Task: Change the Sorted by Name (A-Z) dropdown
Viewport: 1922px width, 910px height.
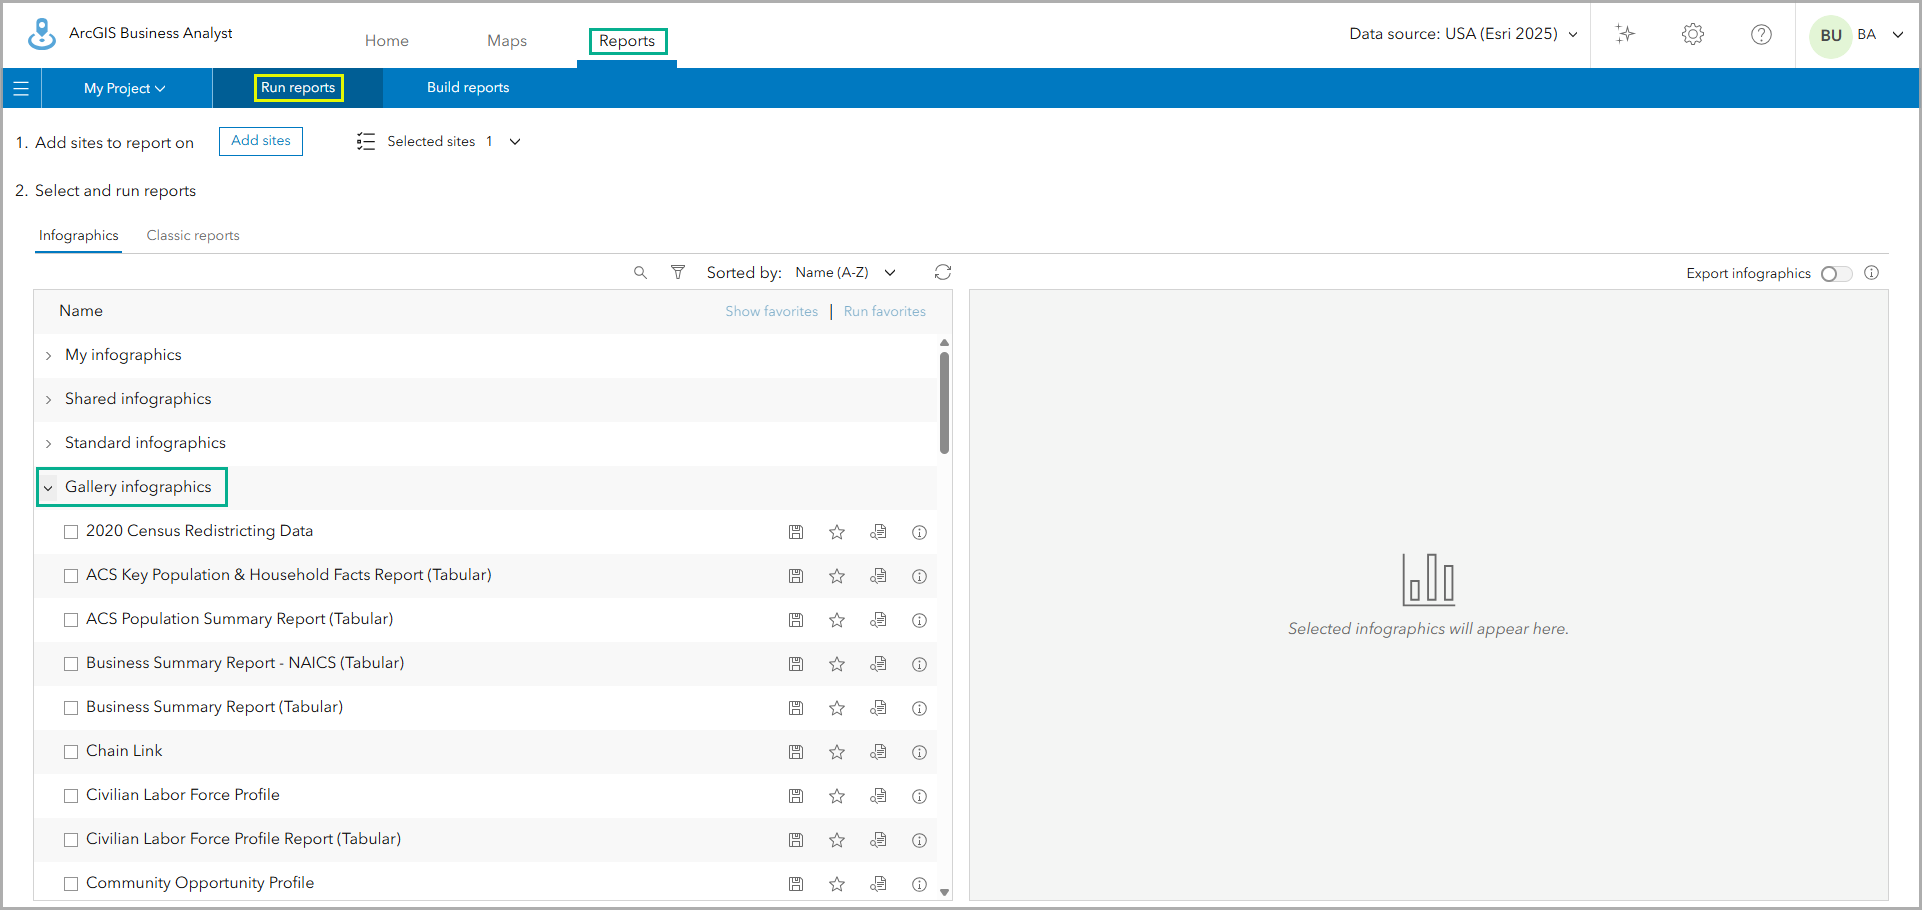Action: click(x=845, y=273)
